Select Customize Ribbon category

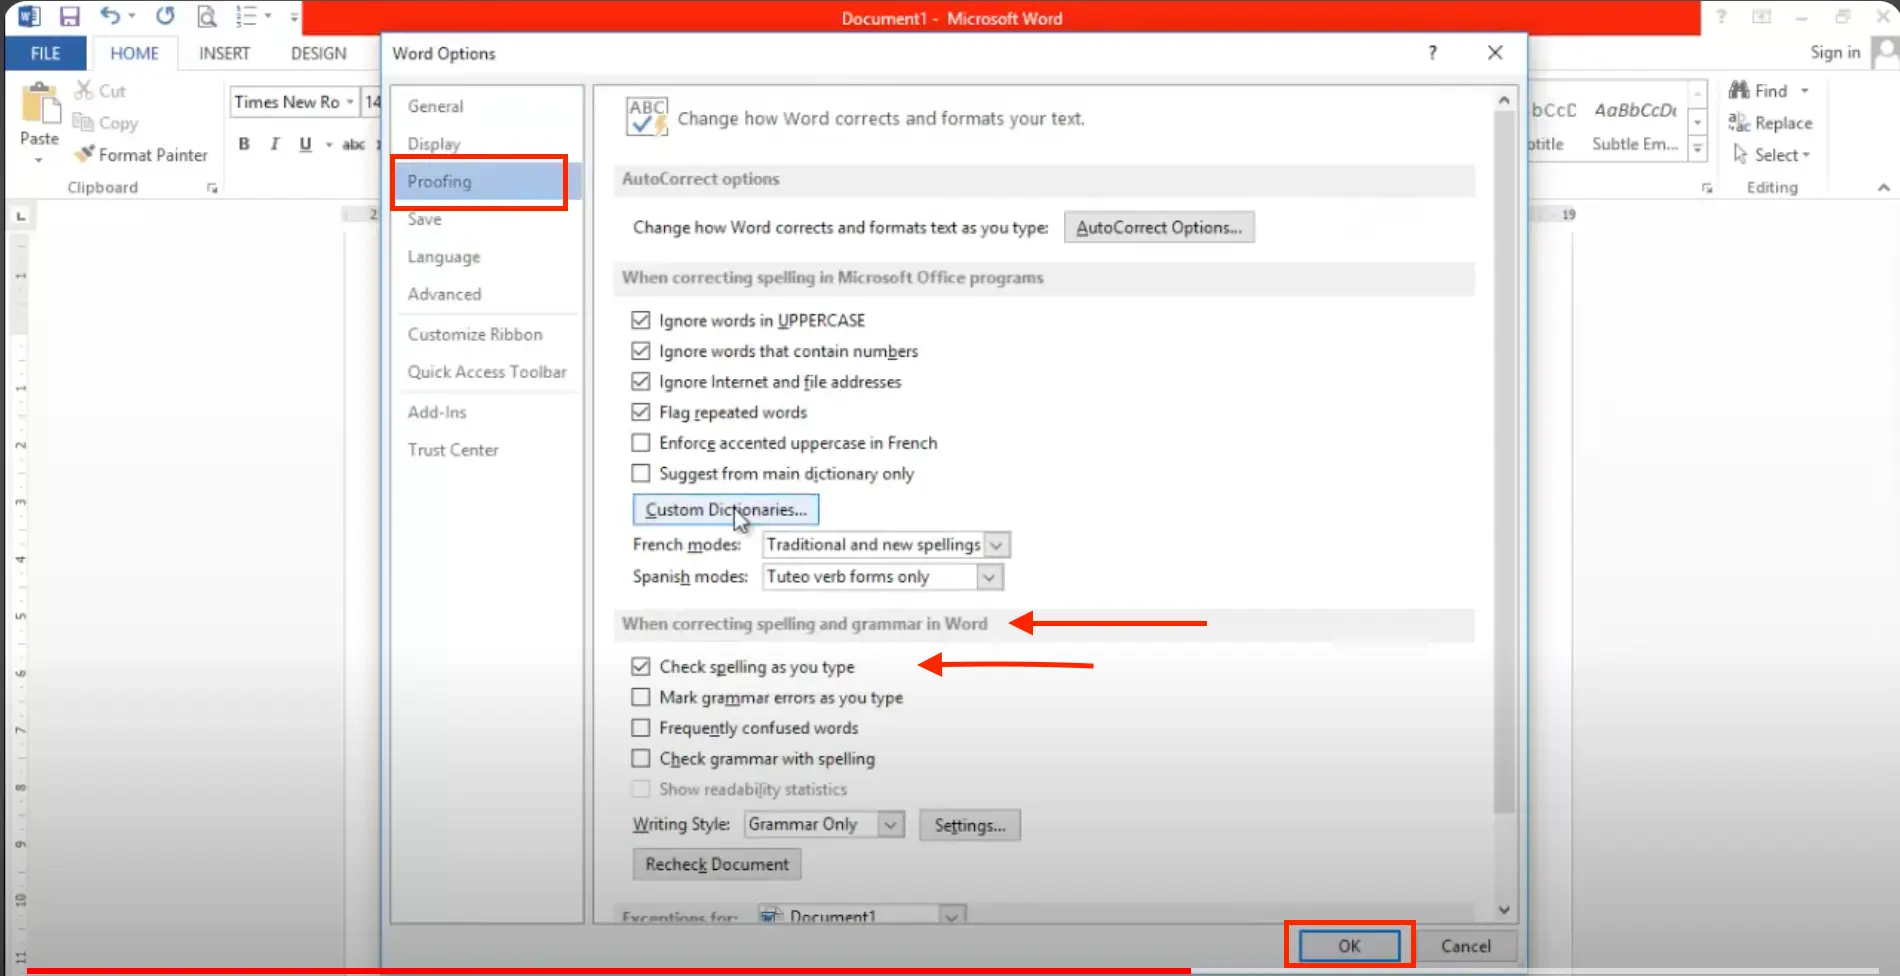coord(486,334)
